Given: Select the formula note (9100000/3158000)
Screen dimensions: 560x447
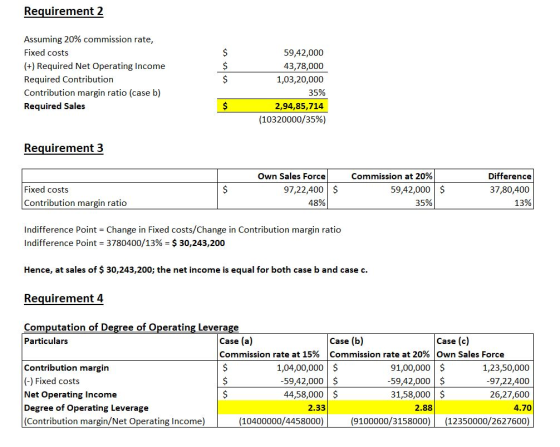Looking at the screenshot, I should coord(390,421).
